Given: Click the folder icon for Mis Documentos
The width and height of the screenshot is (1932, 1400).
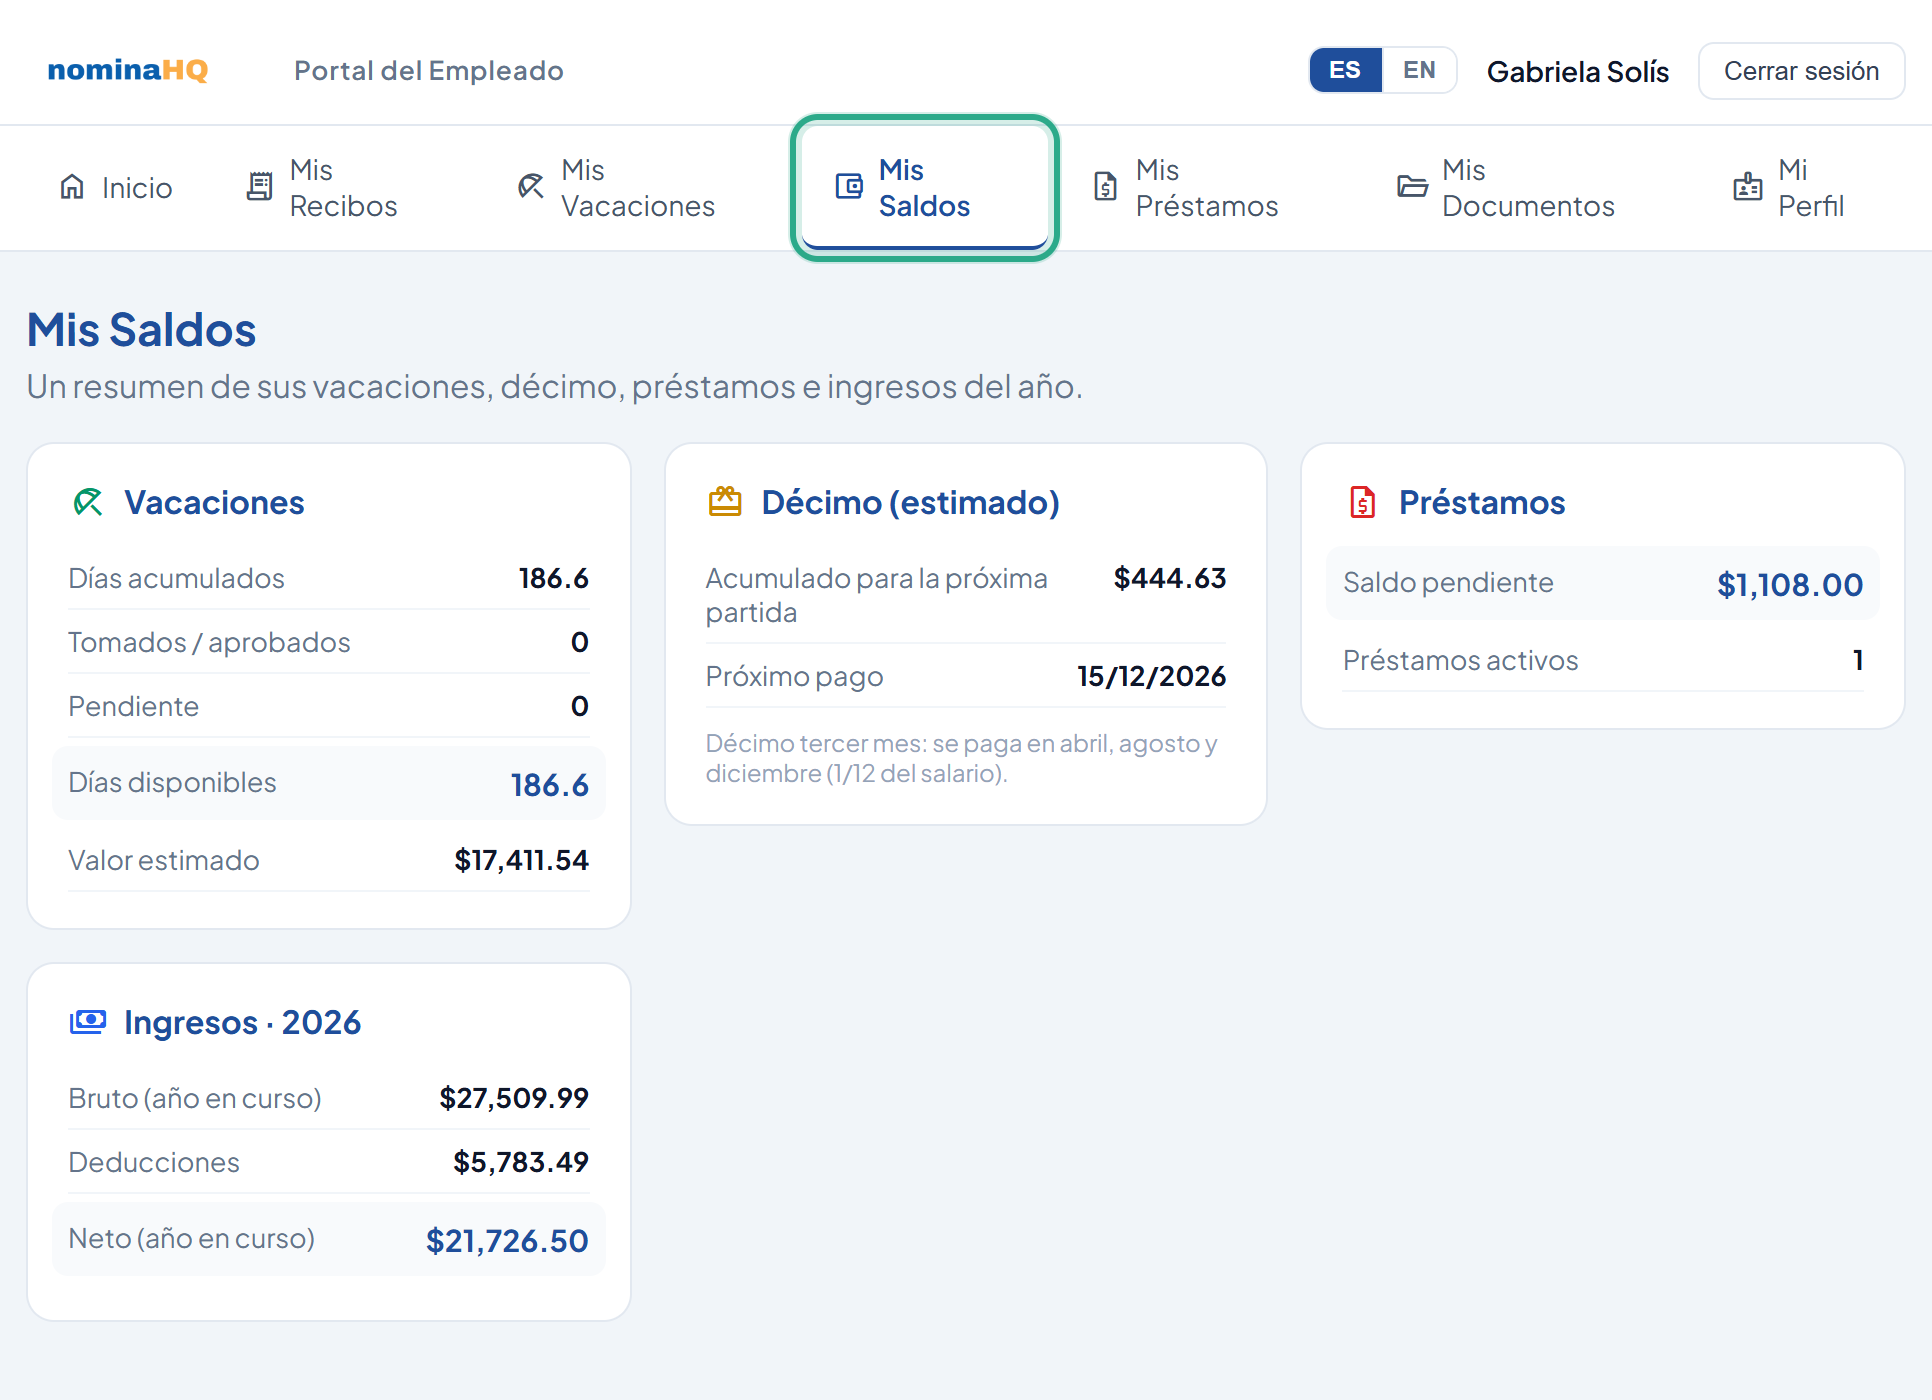Looking at the screenshot, I should [x=1412, y=187].
